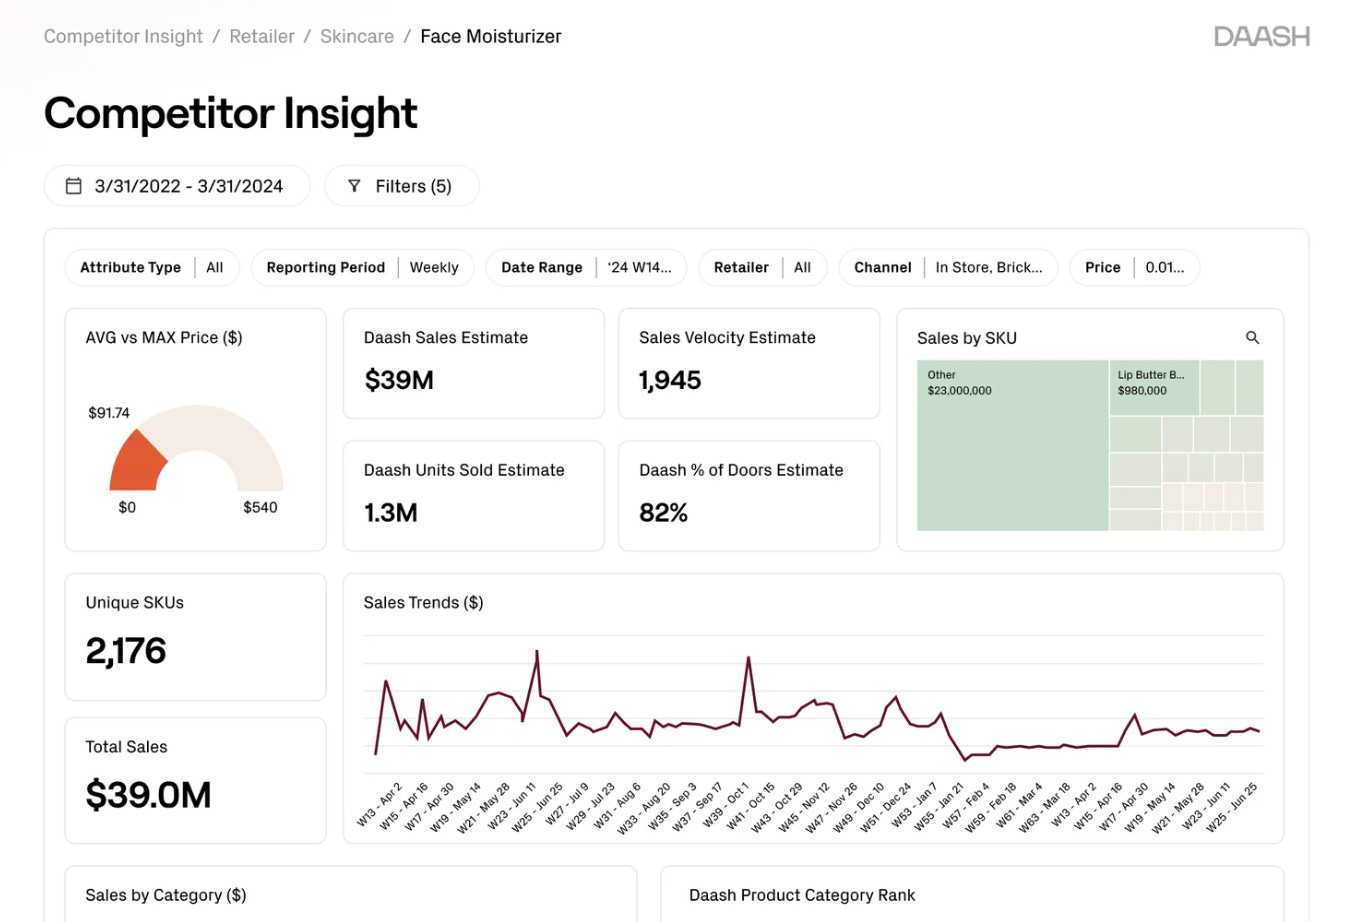The height and width of the screenshot is (922, 1350).
Task: Change Reporting Period from Weekly
Action: (363, 268)
